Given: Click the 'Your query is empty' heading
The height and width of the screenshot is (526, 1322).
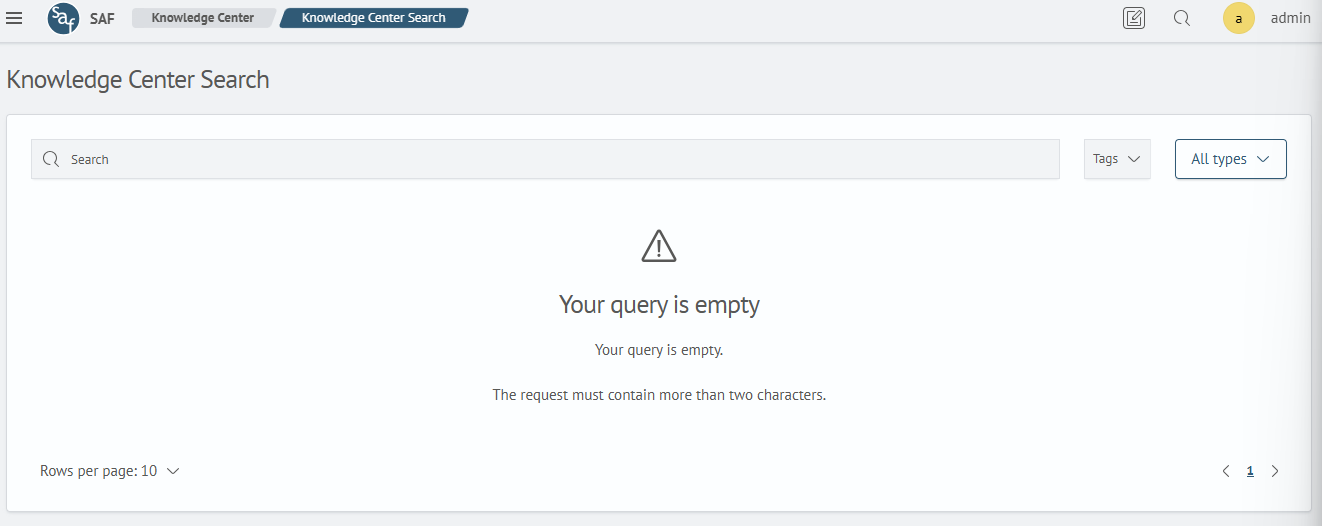Looking at the screenshot, I should pos(659,305).
